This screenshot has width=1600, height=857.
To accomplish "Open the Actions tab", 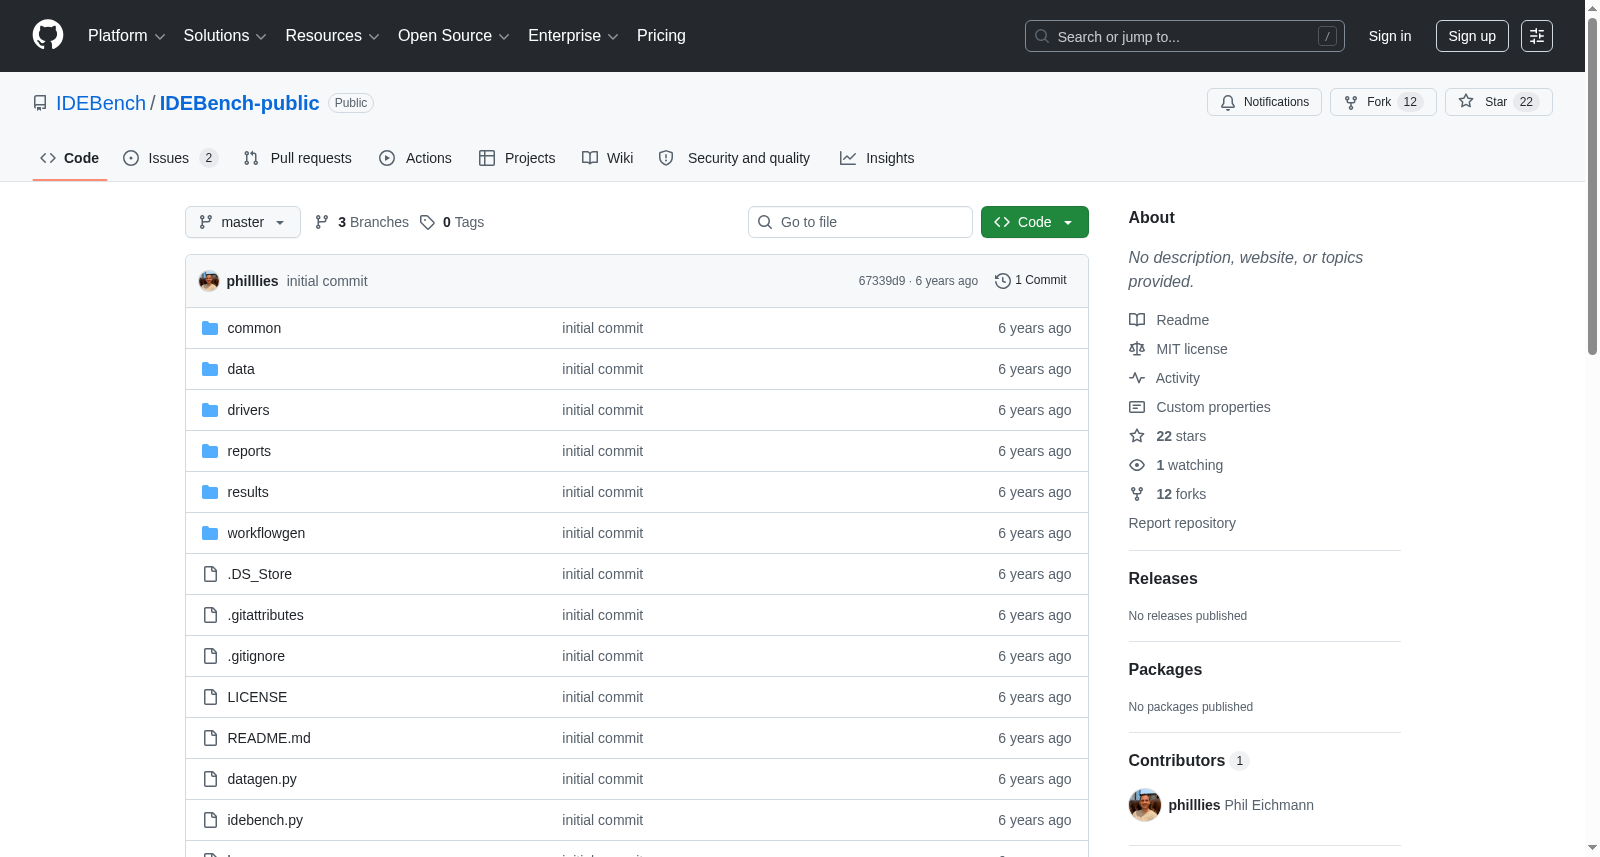I will [415, 158].
